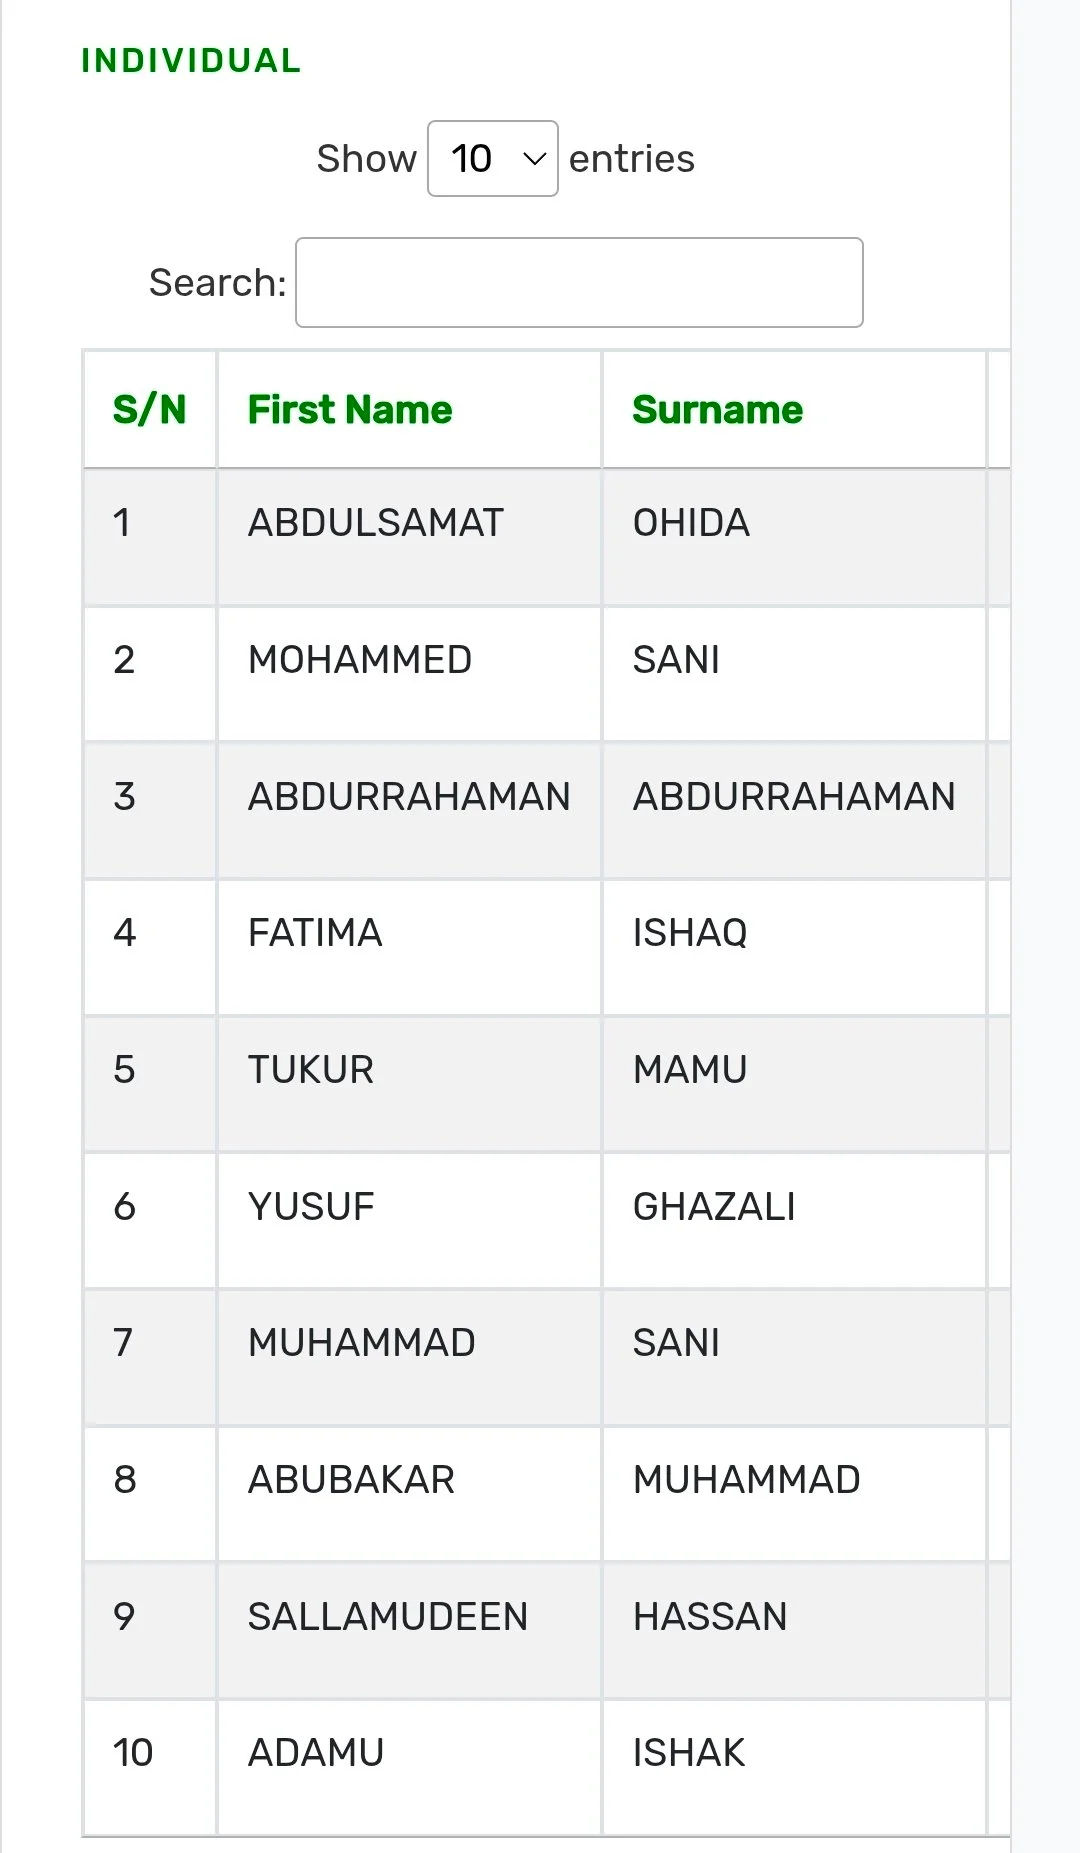Select FATIMA in the table
This screenshot has width=1080, height=1853.
[x=315, y=933]
